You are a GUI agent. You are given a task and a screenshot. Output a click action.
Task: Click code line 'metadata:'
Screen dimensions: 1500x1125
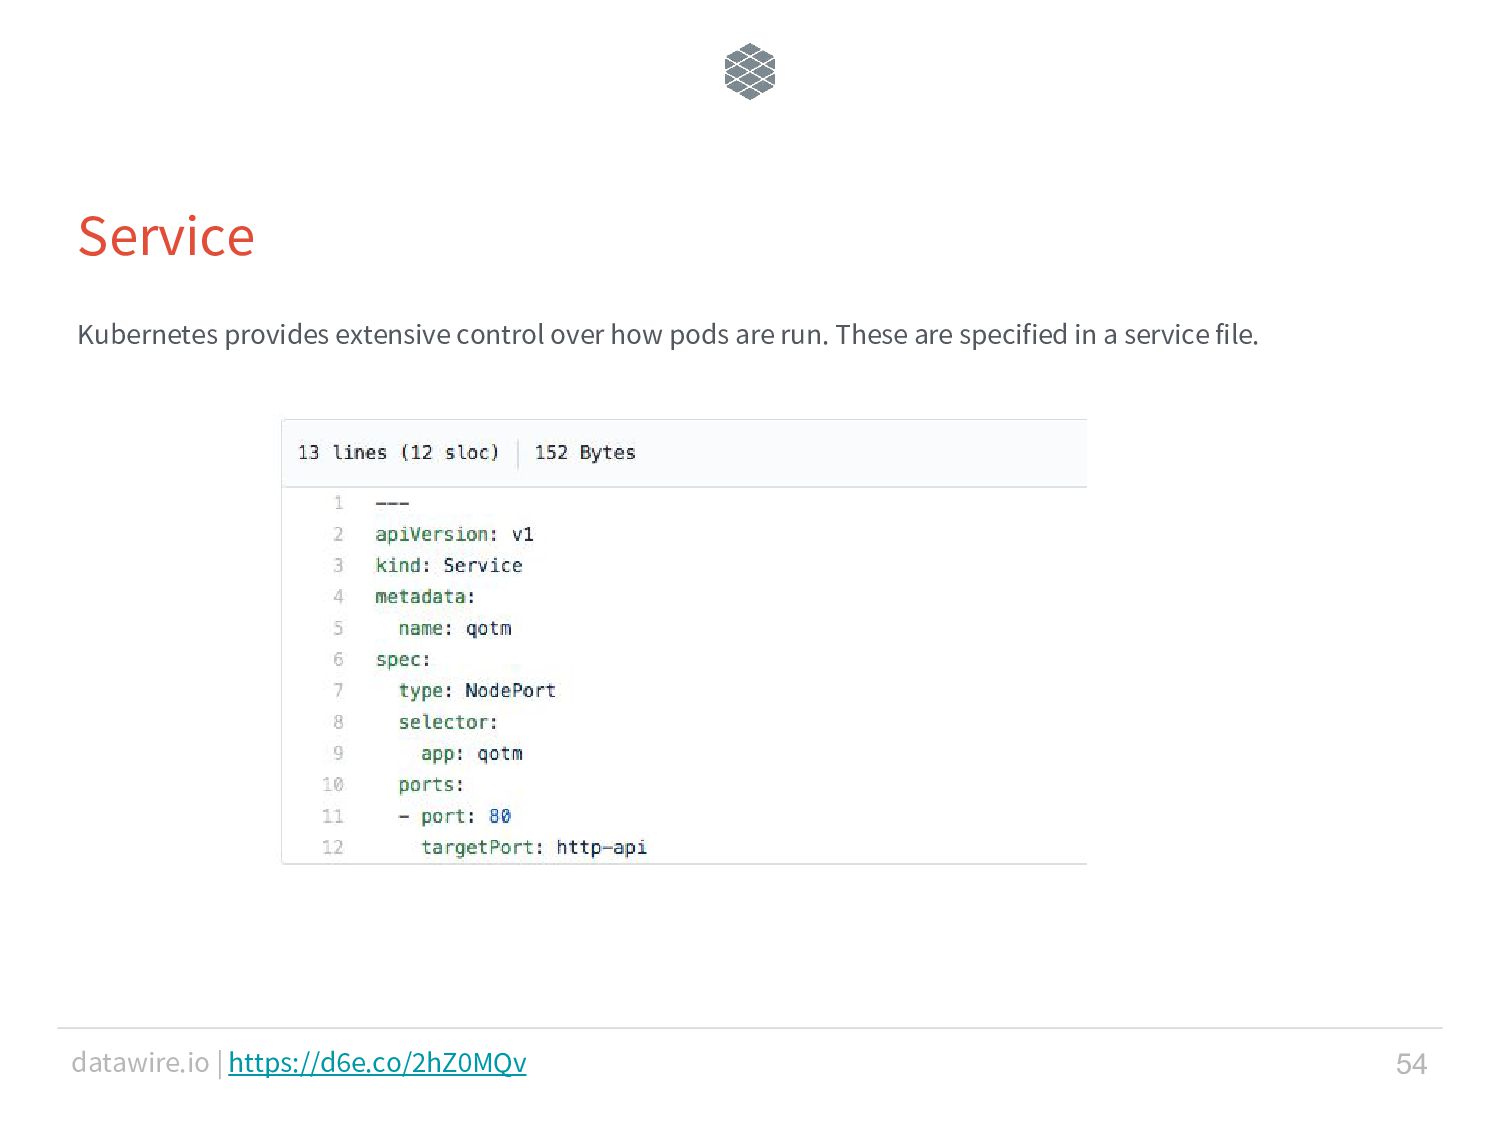tap(425, 597)
